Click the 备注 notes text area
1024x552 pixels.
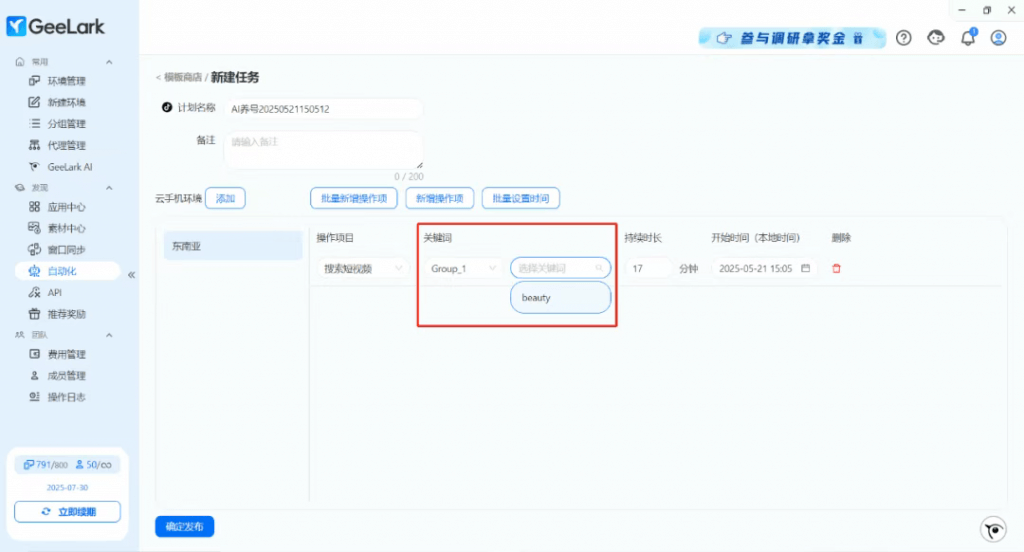coord(322,150)
